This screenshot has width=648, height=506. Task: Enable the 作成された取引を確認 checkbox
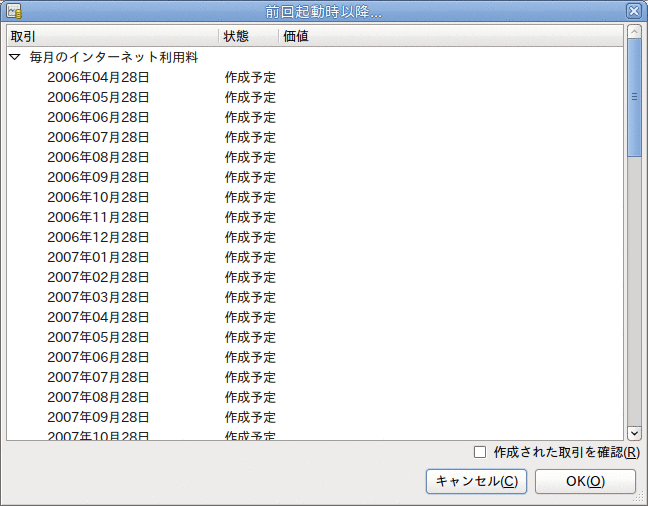480,452
